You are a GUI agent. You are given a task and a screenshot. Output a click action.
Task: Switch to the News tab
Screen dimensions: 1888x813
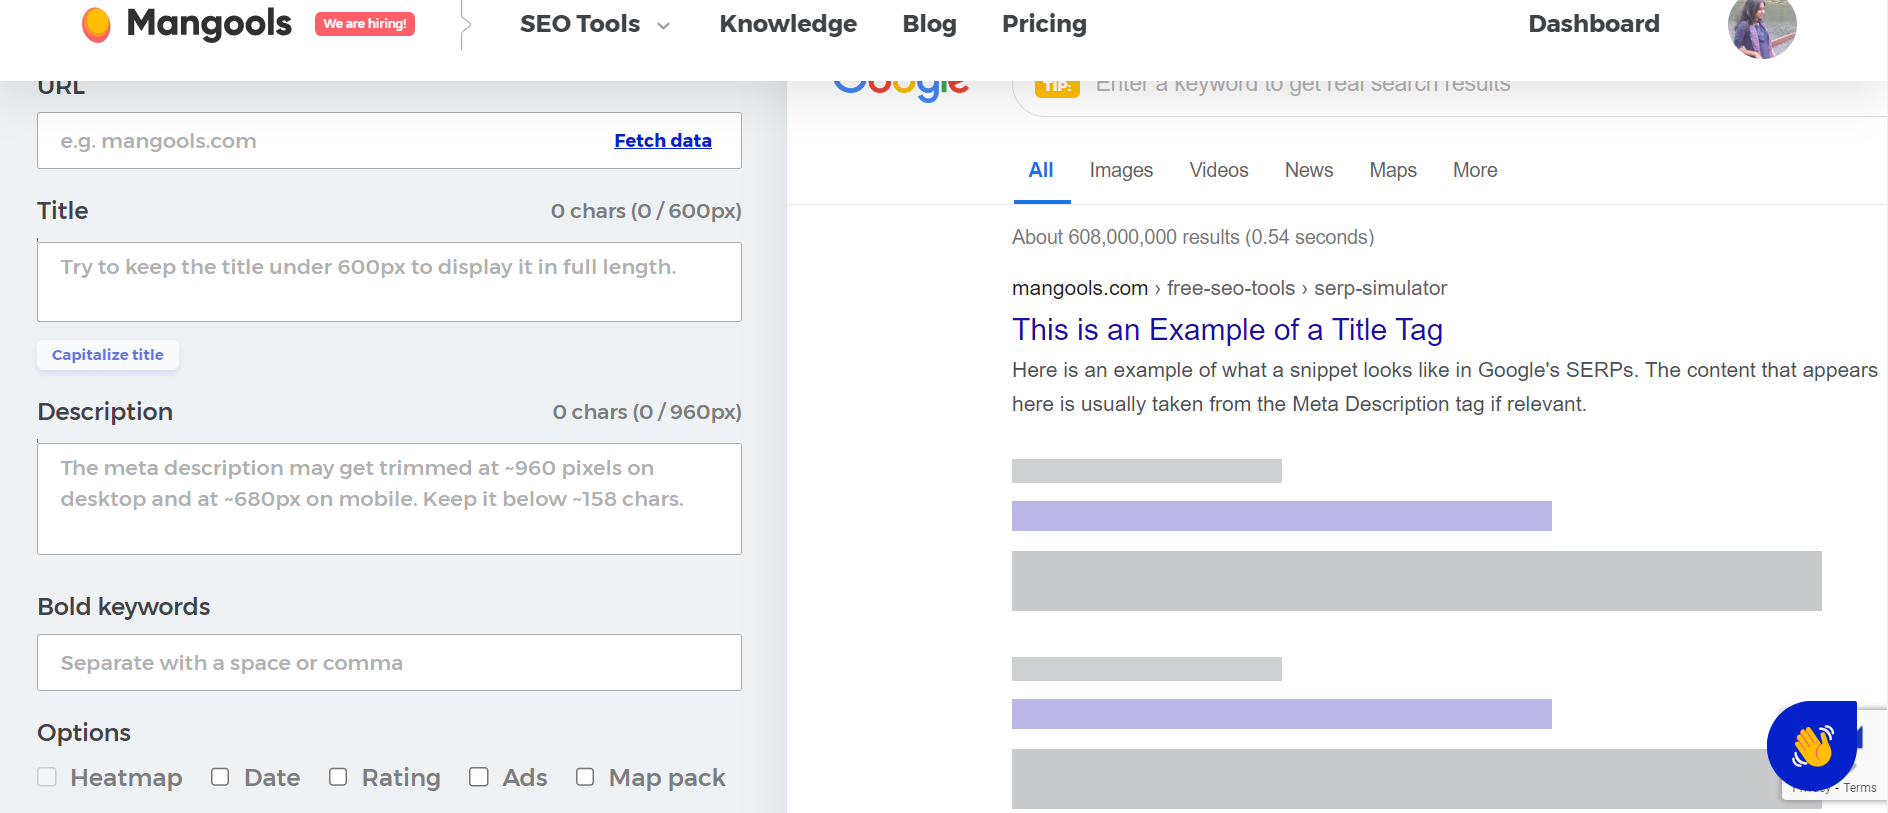click(x=1309, y=171)
